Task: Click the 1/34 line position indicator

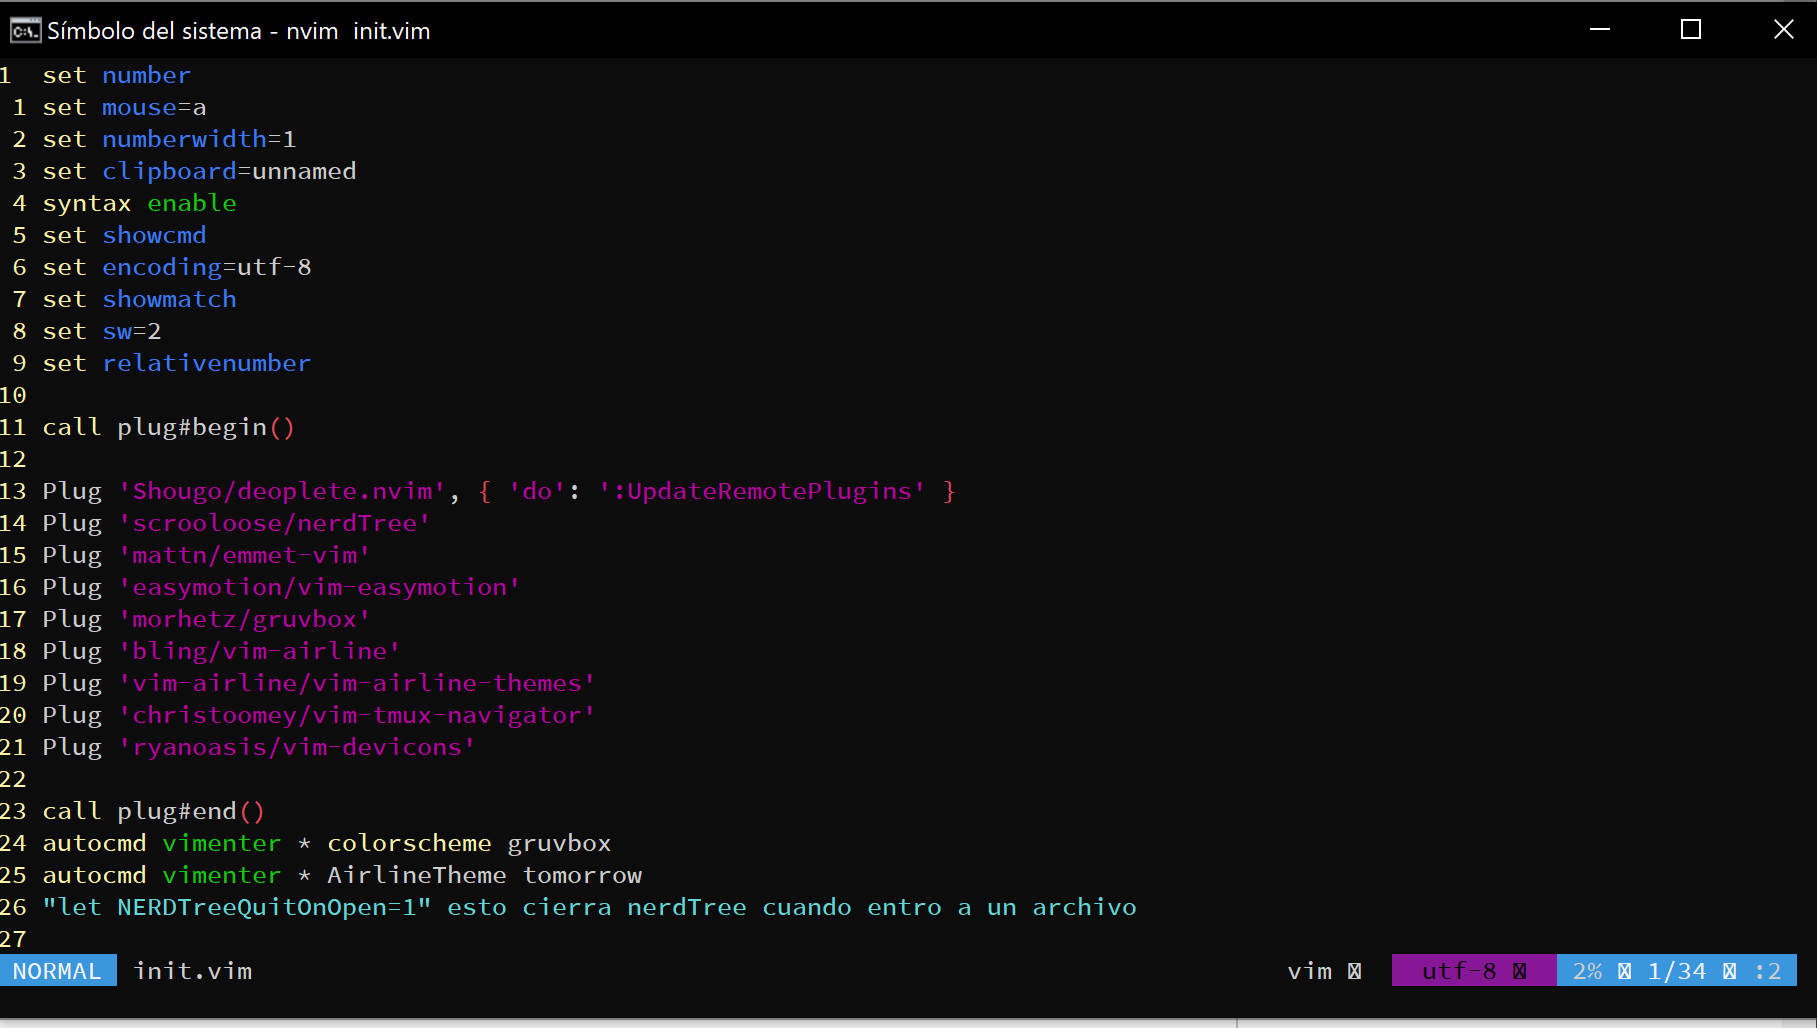Action: pos(1677,971)
